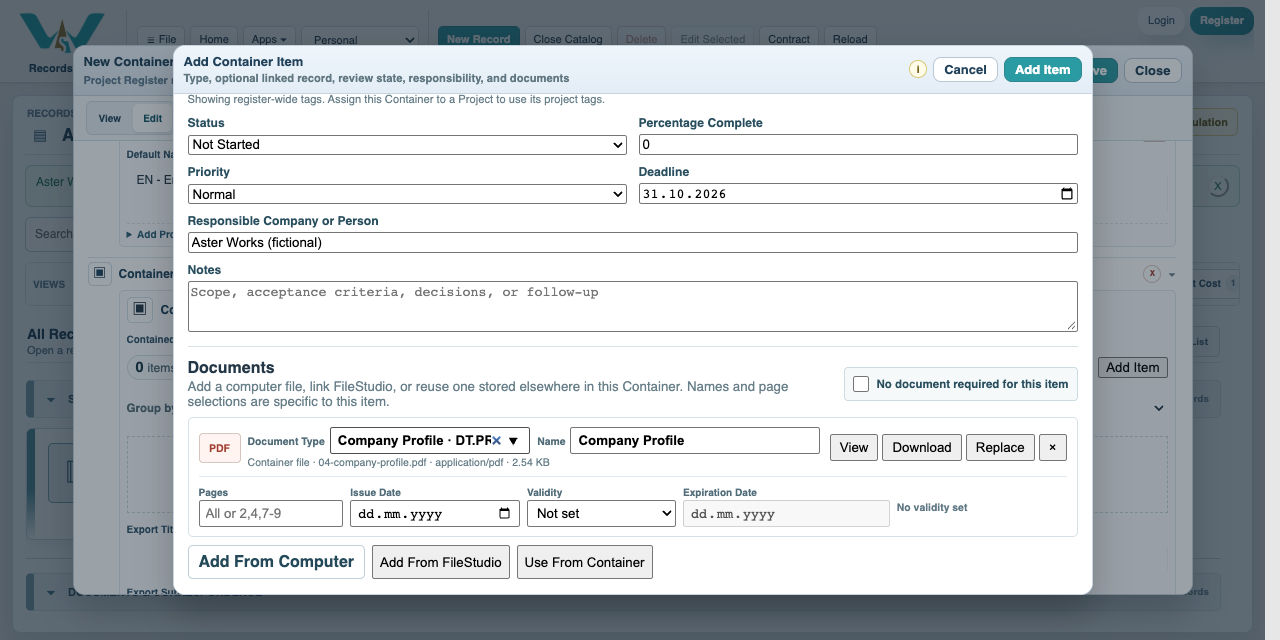Open the Status dropdown
The width and height of the screenshot is (1280, 640).
[407, 144]
